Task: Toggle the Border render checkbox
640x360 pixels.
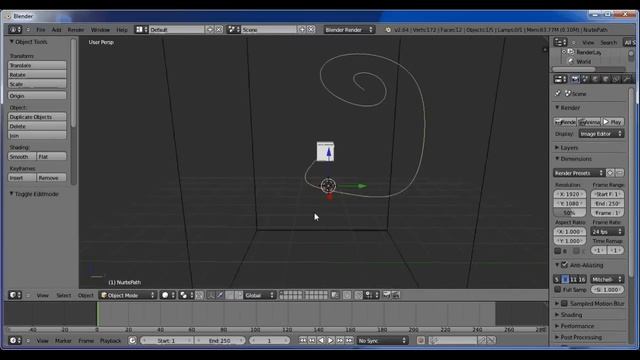Action: click(558, 251)
